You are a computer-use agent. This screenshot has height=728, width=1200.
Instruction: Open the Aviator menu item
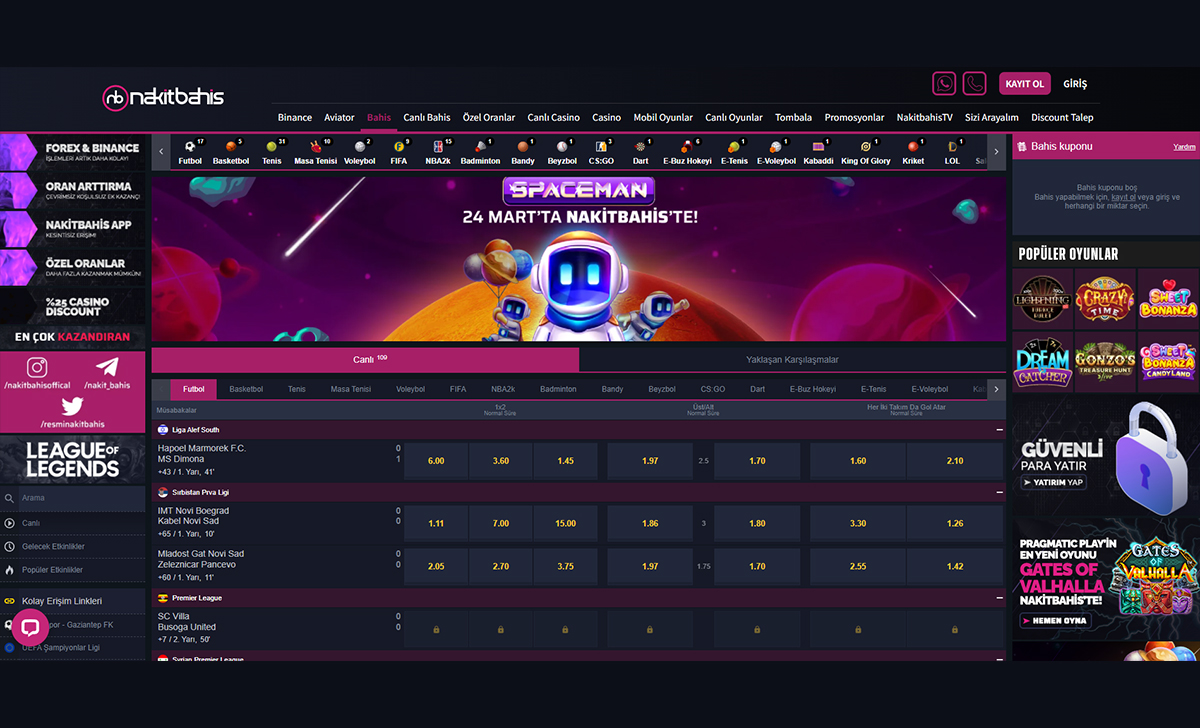339,117
